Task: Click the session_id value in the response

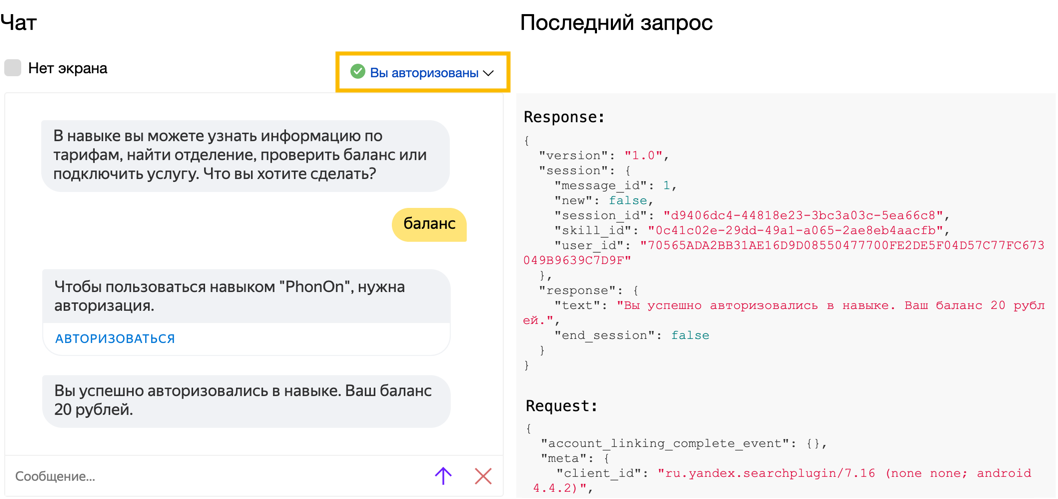Action: (804, 215)
